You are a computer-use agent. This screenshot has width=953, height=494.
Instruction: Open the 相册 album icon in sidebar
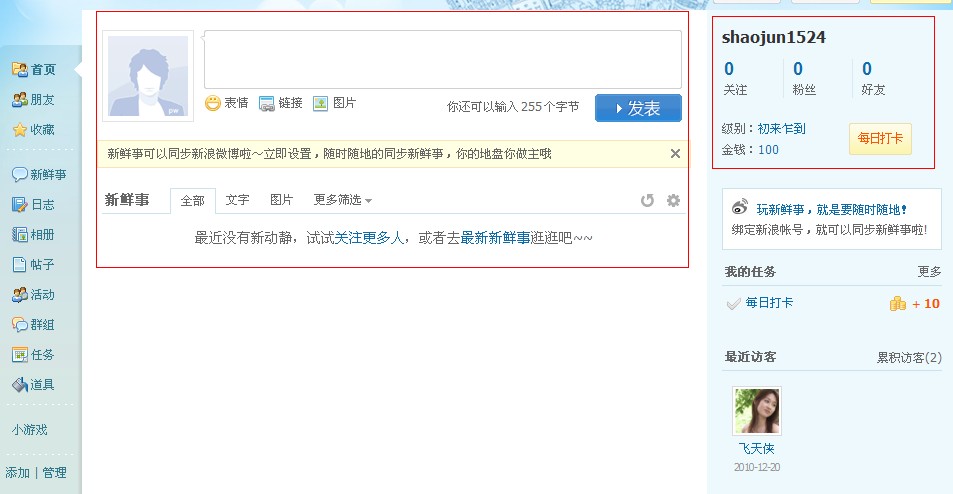(19, 234)
